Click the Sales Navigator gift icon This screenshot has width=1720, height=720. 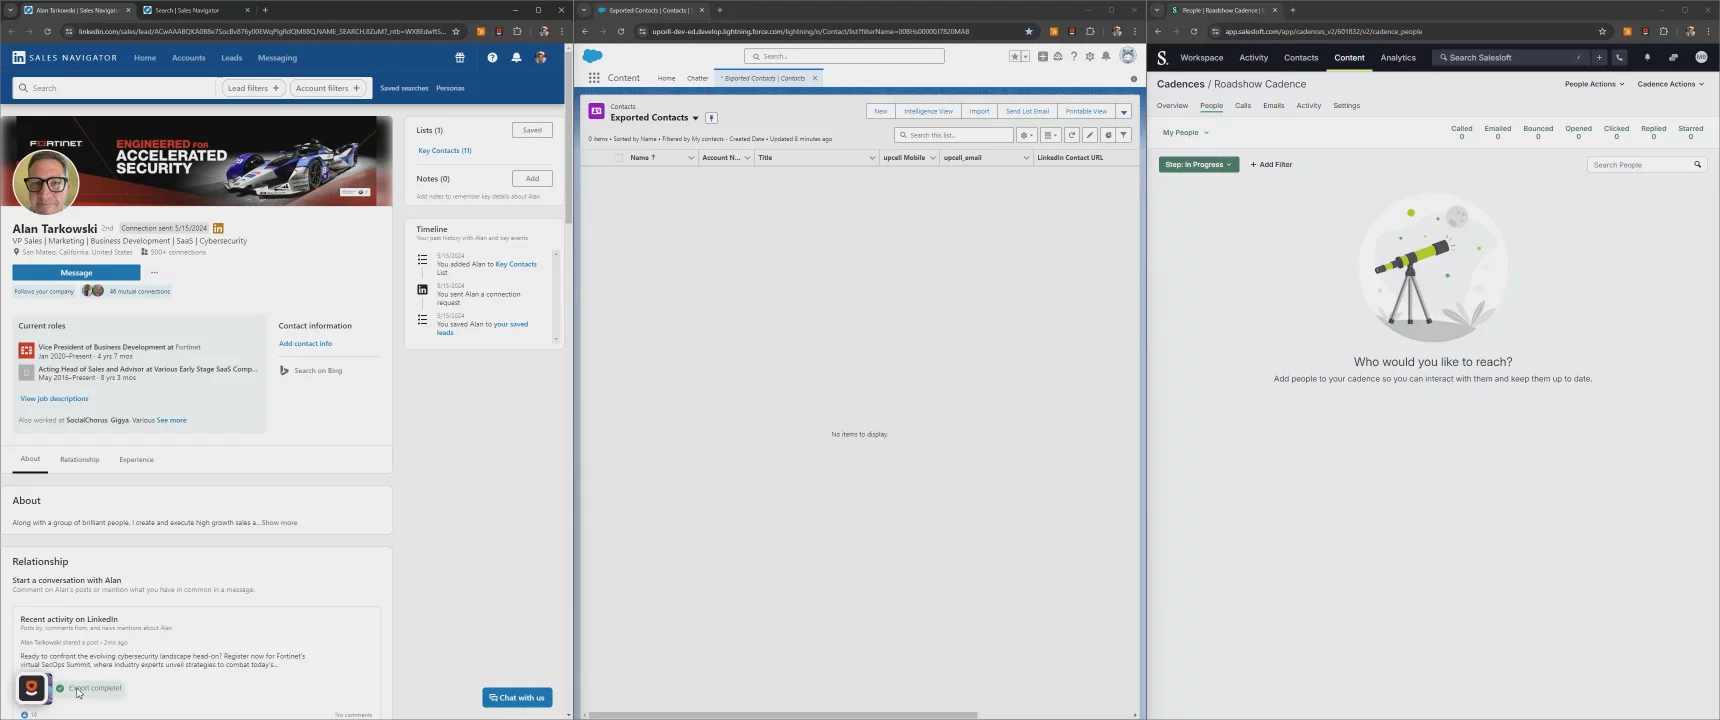[460, 58]
